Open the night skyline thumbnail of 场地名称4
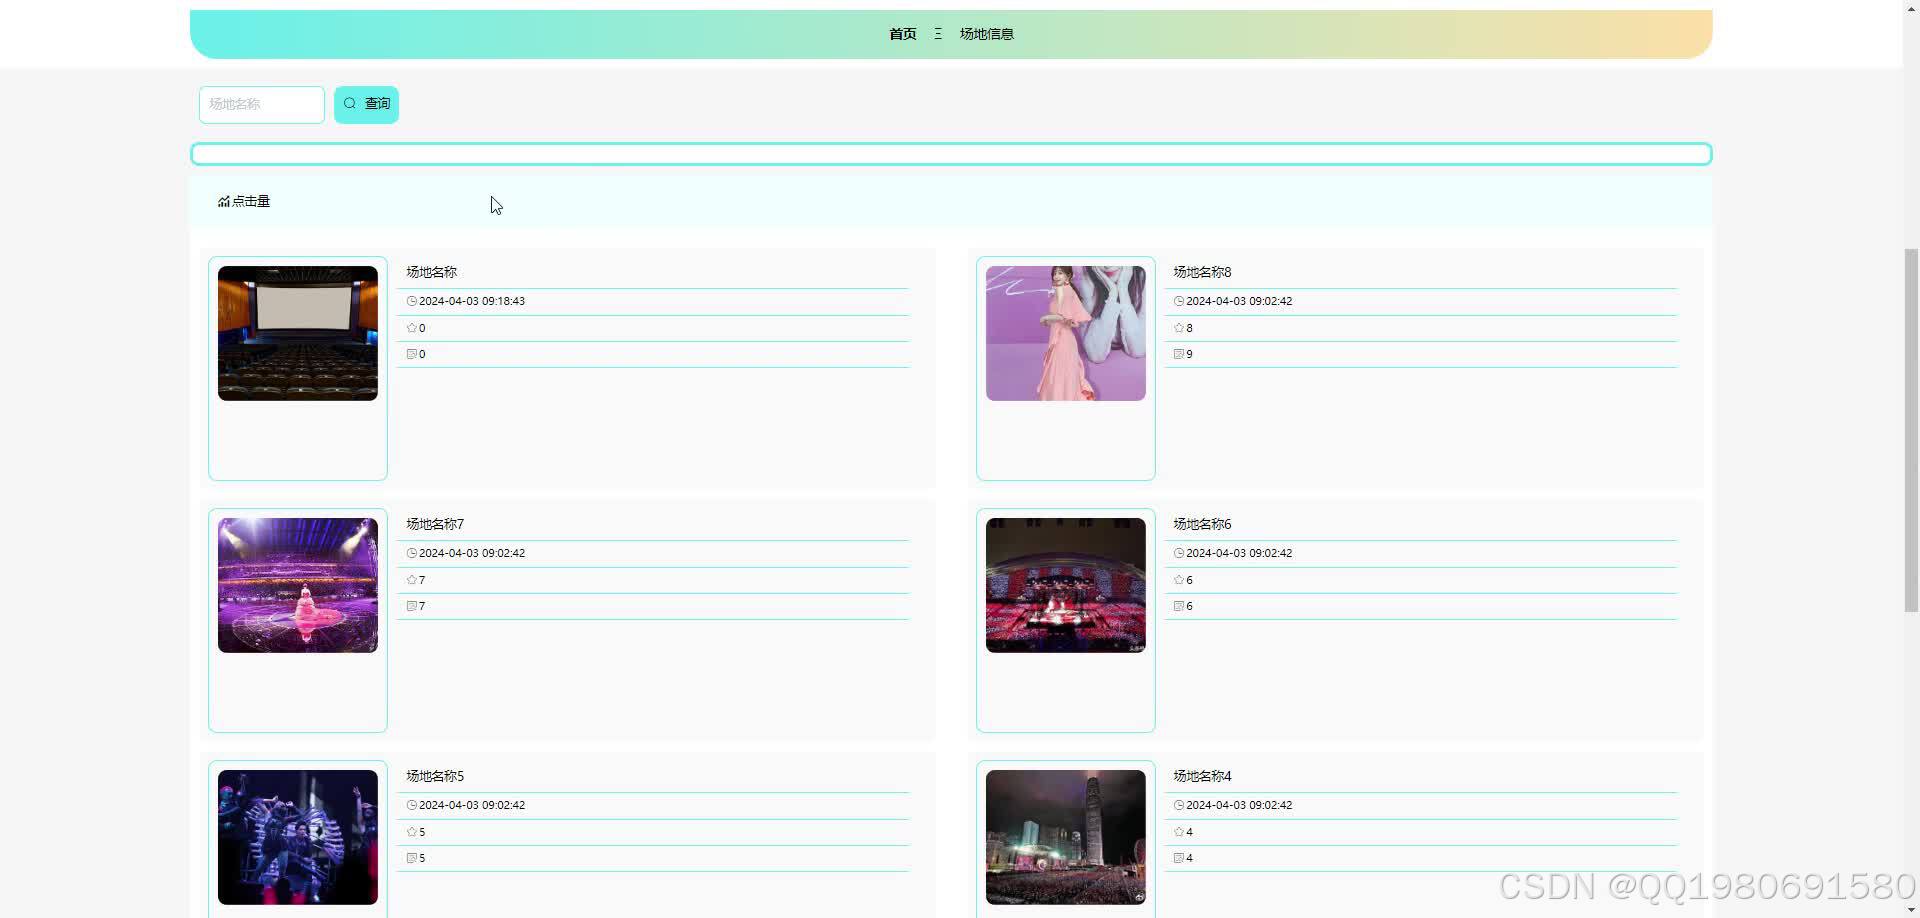 (x=1066, y=837)
